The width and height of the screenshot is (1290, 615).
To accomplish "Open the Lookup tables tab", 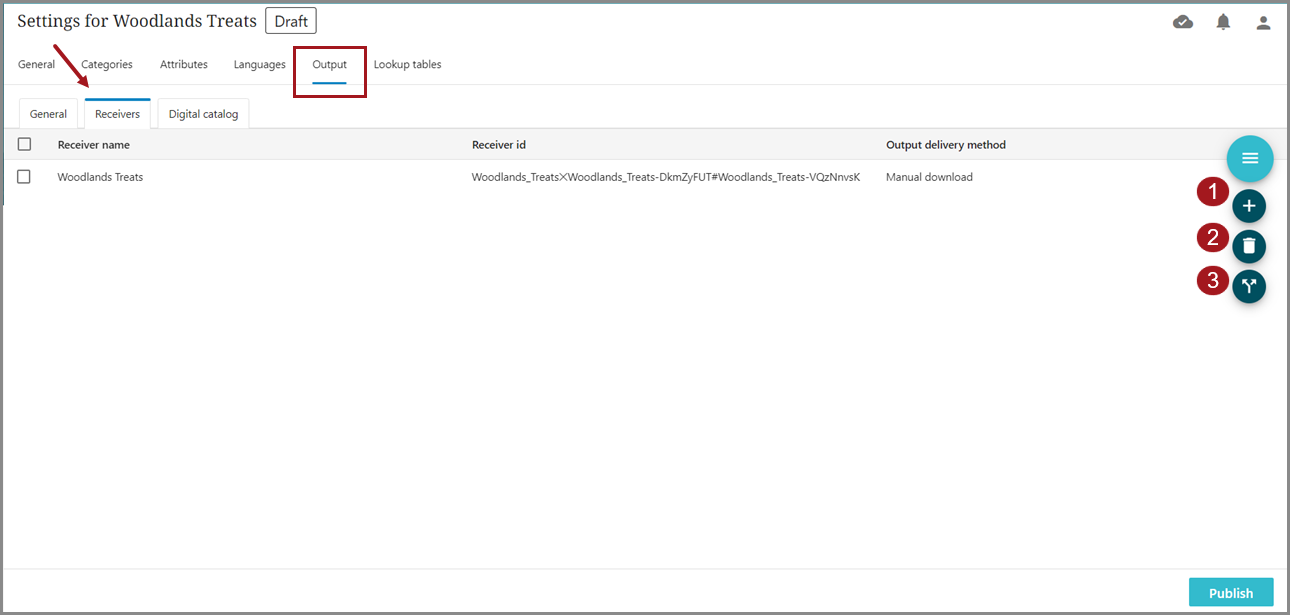I will pyautogui.click(x=407, y=64).
